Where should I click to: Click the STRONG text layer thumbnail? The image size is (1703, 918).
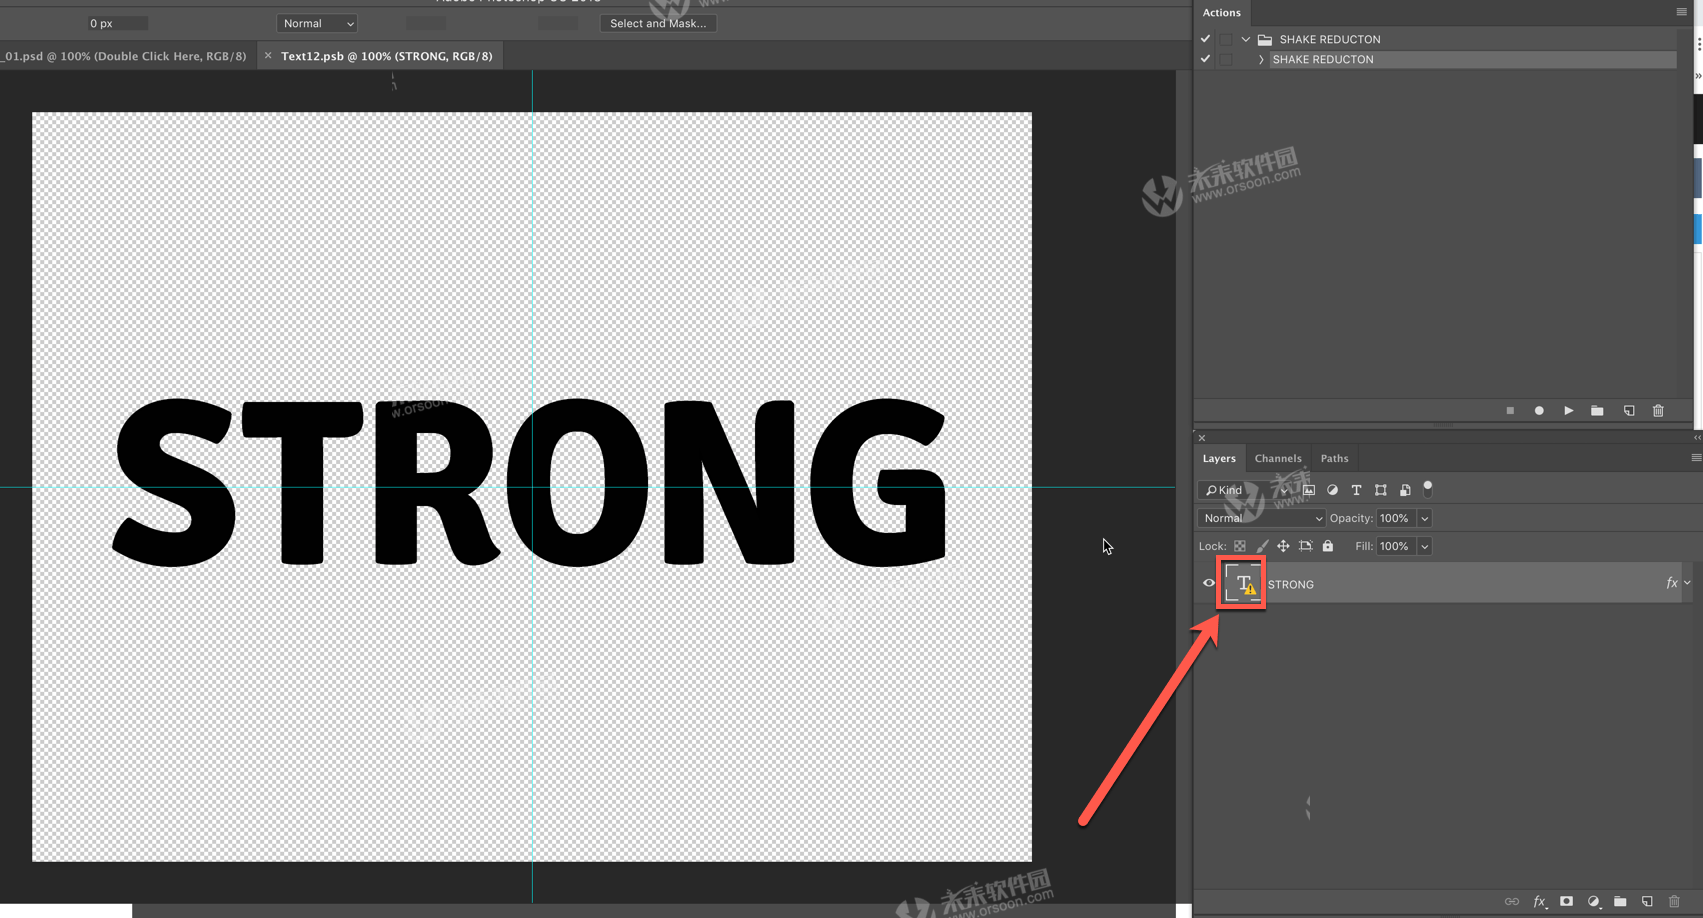(x=1242, y=584)
